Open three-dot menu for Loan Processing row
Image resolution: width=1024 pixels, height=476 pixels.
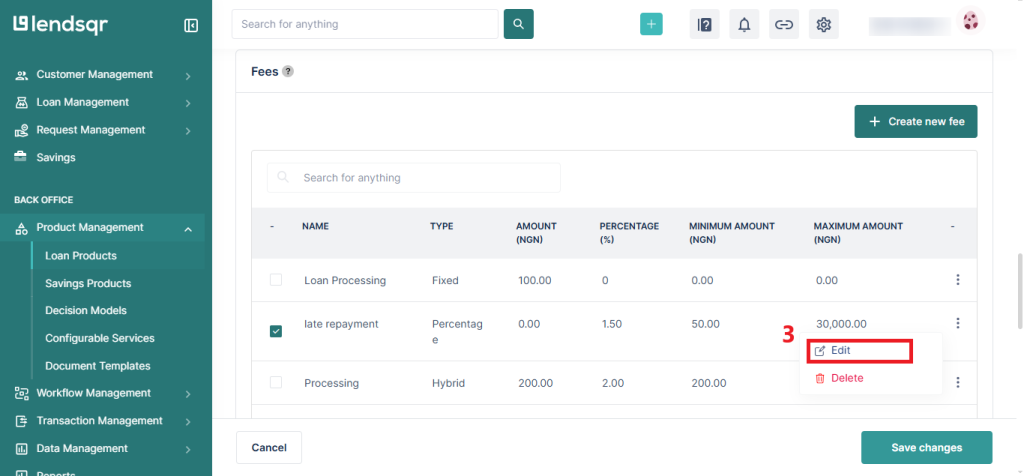coord(957,280)
